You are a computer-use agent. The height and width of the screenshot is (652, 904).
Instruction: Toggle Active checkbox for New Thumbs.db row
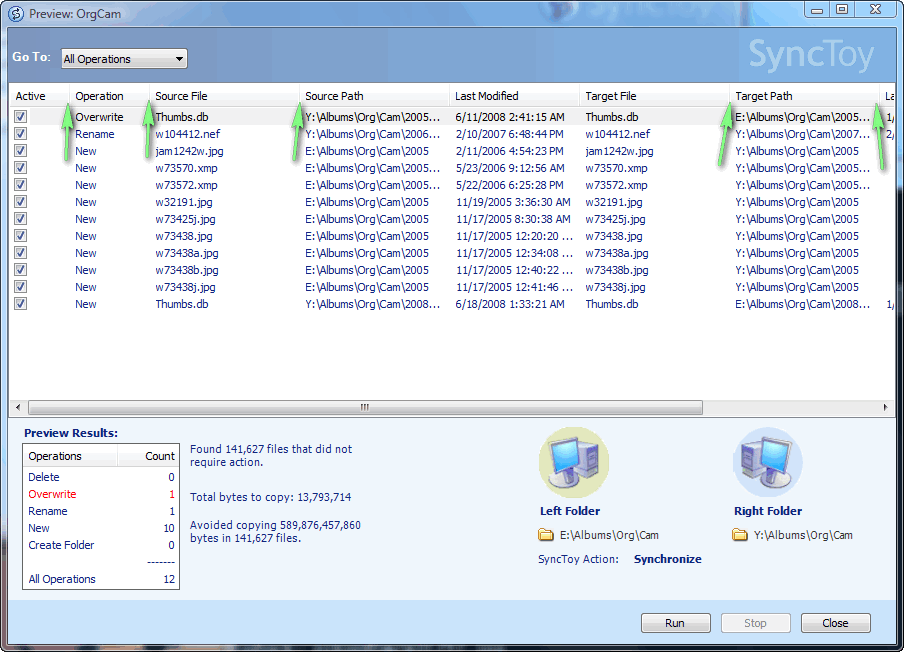(21, 304)
